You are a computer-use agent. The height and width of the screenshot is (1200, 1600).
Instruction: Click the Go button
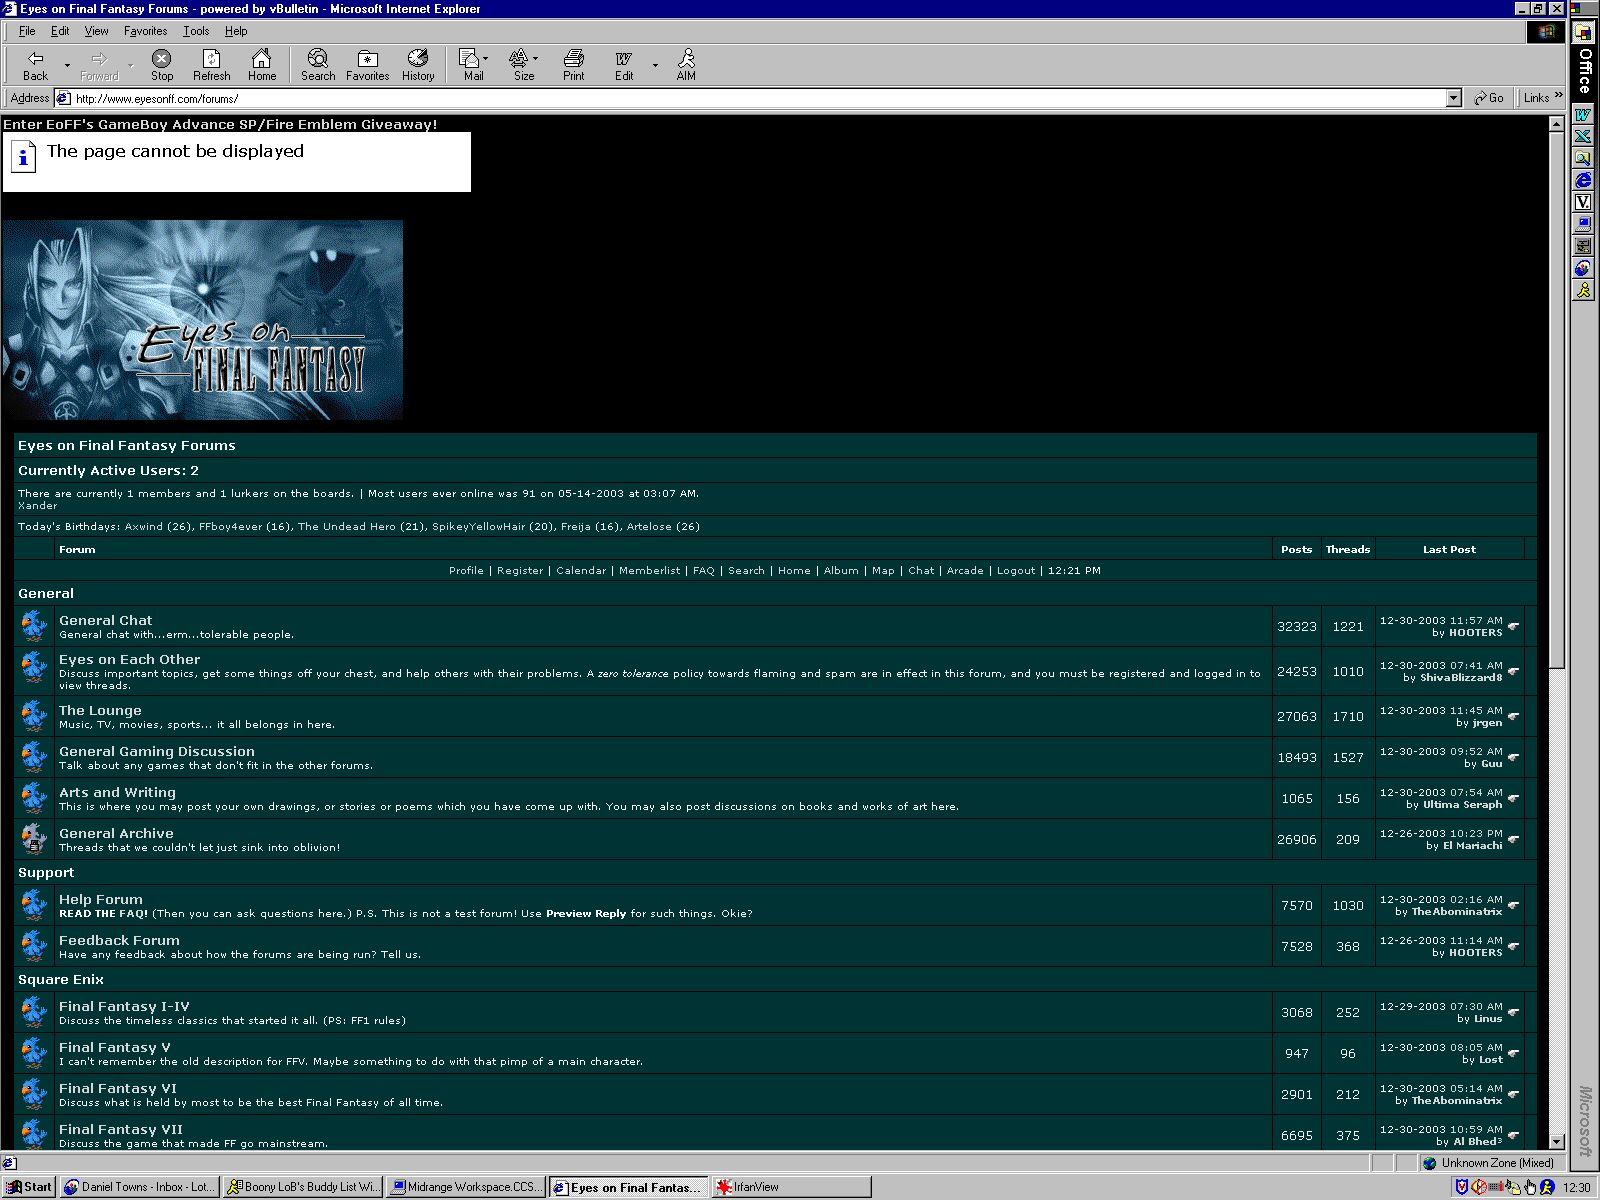coord(1489,98)
